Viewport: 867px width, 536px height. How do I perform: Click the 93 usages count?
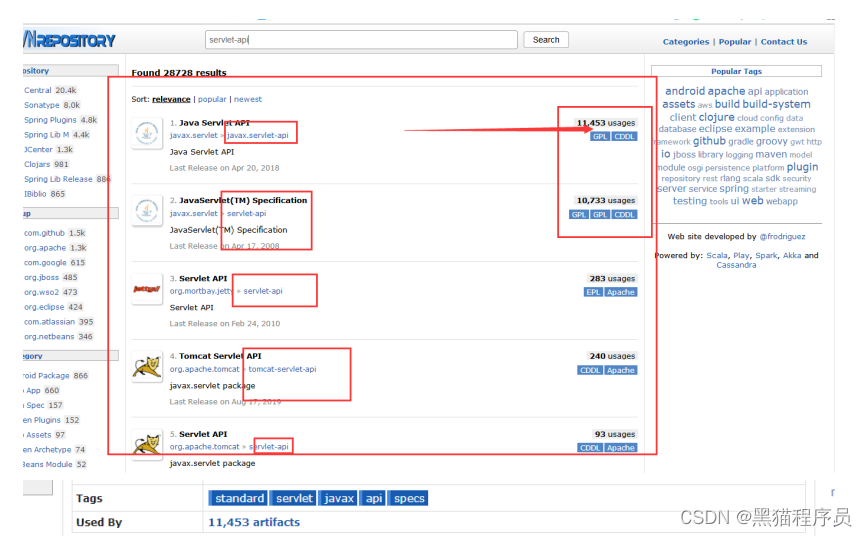pos(615,434)
